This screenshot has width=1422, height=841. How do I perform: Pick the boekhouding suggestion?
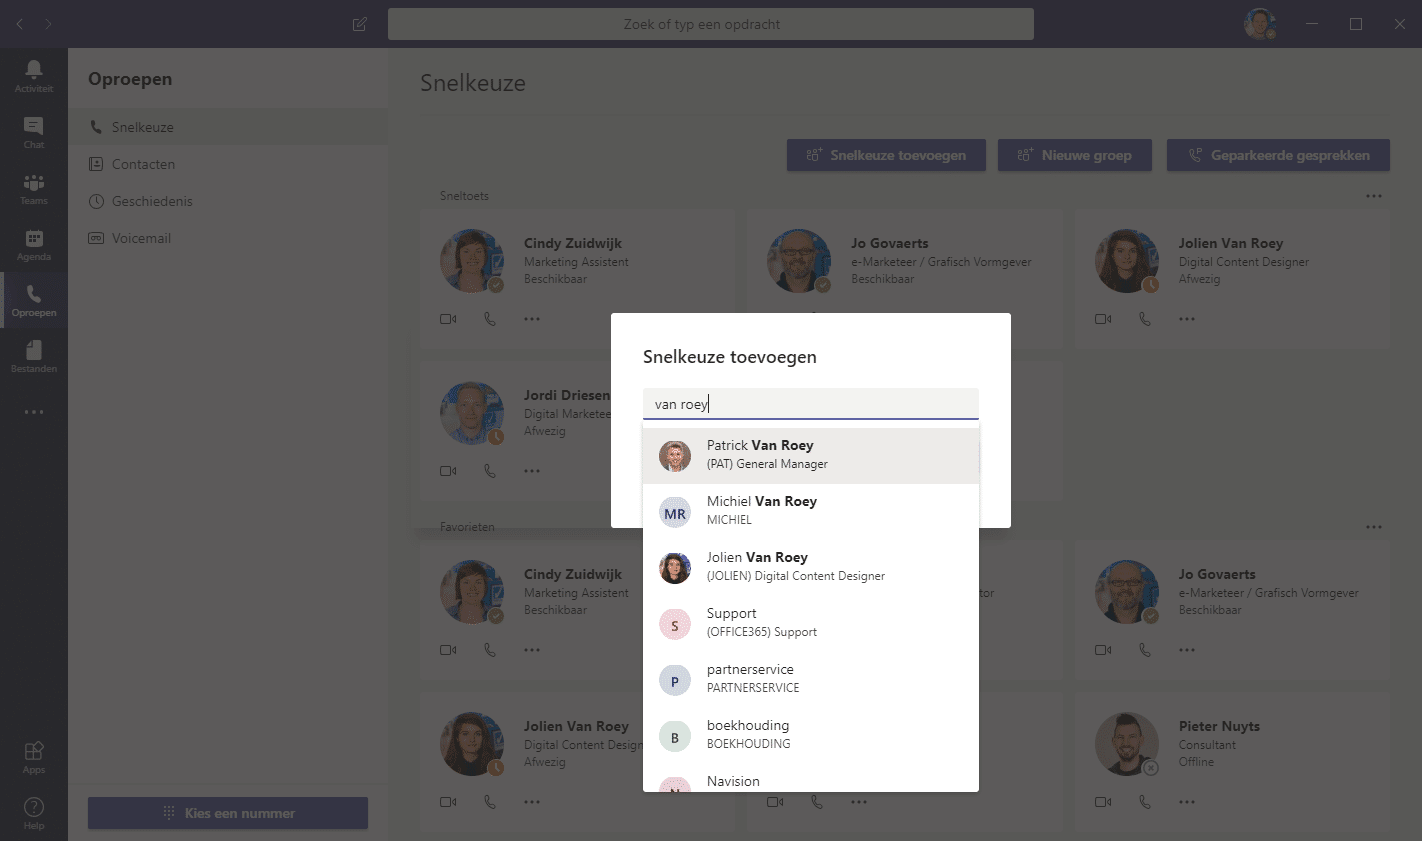811,736
